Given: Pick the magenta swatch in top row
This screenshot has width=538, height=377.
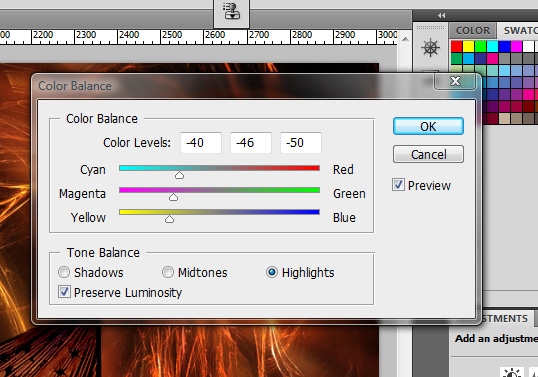Looking at the screenshot, I should pos(516,46).
